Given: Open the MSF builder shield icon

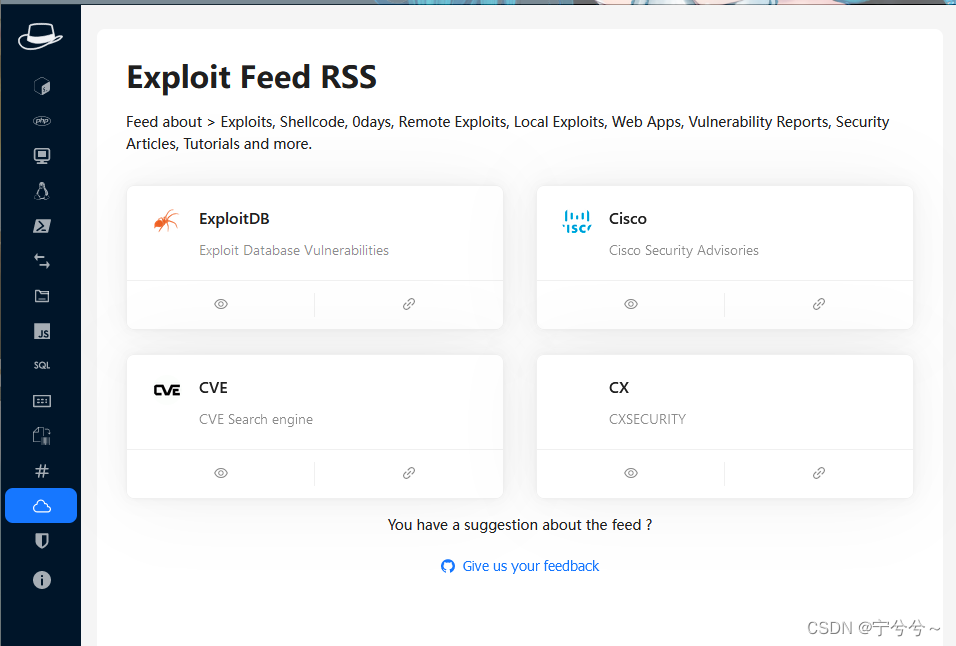Looking at the screenshot, I should 41,541.
